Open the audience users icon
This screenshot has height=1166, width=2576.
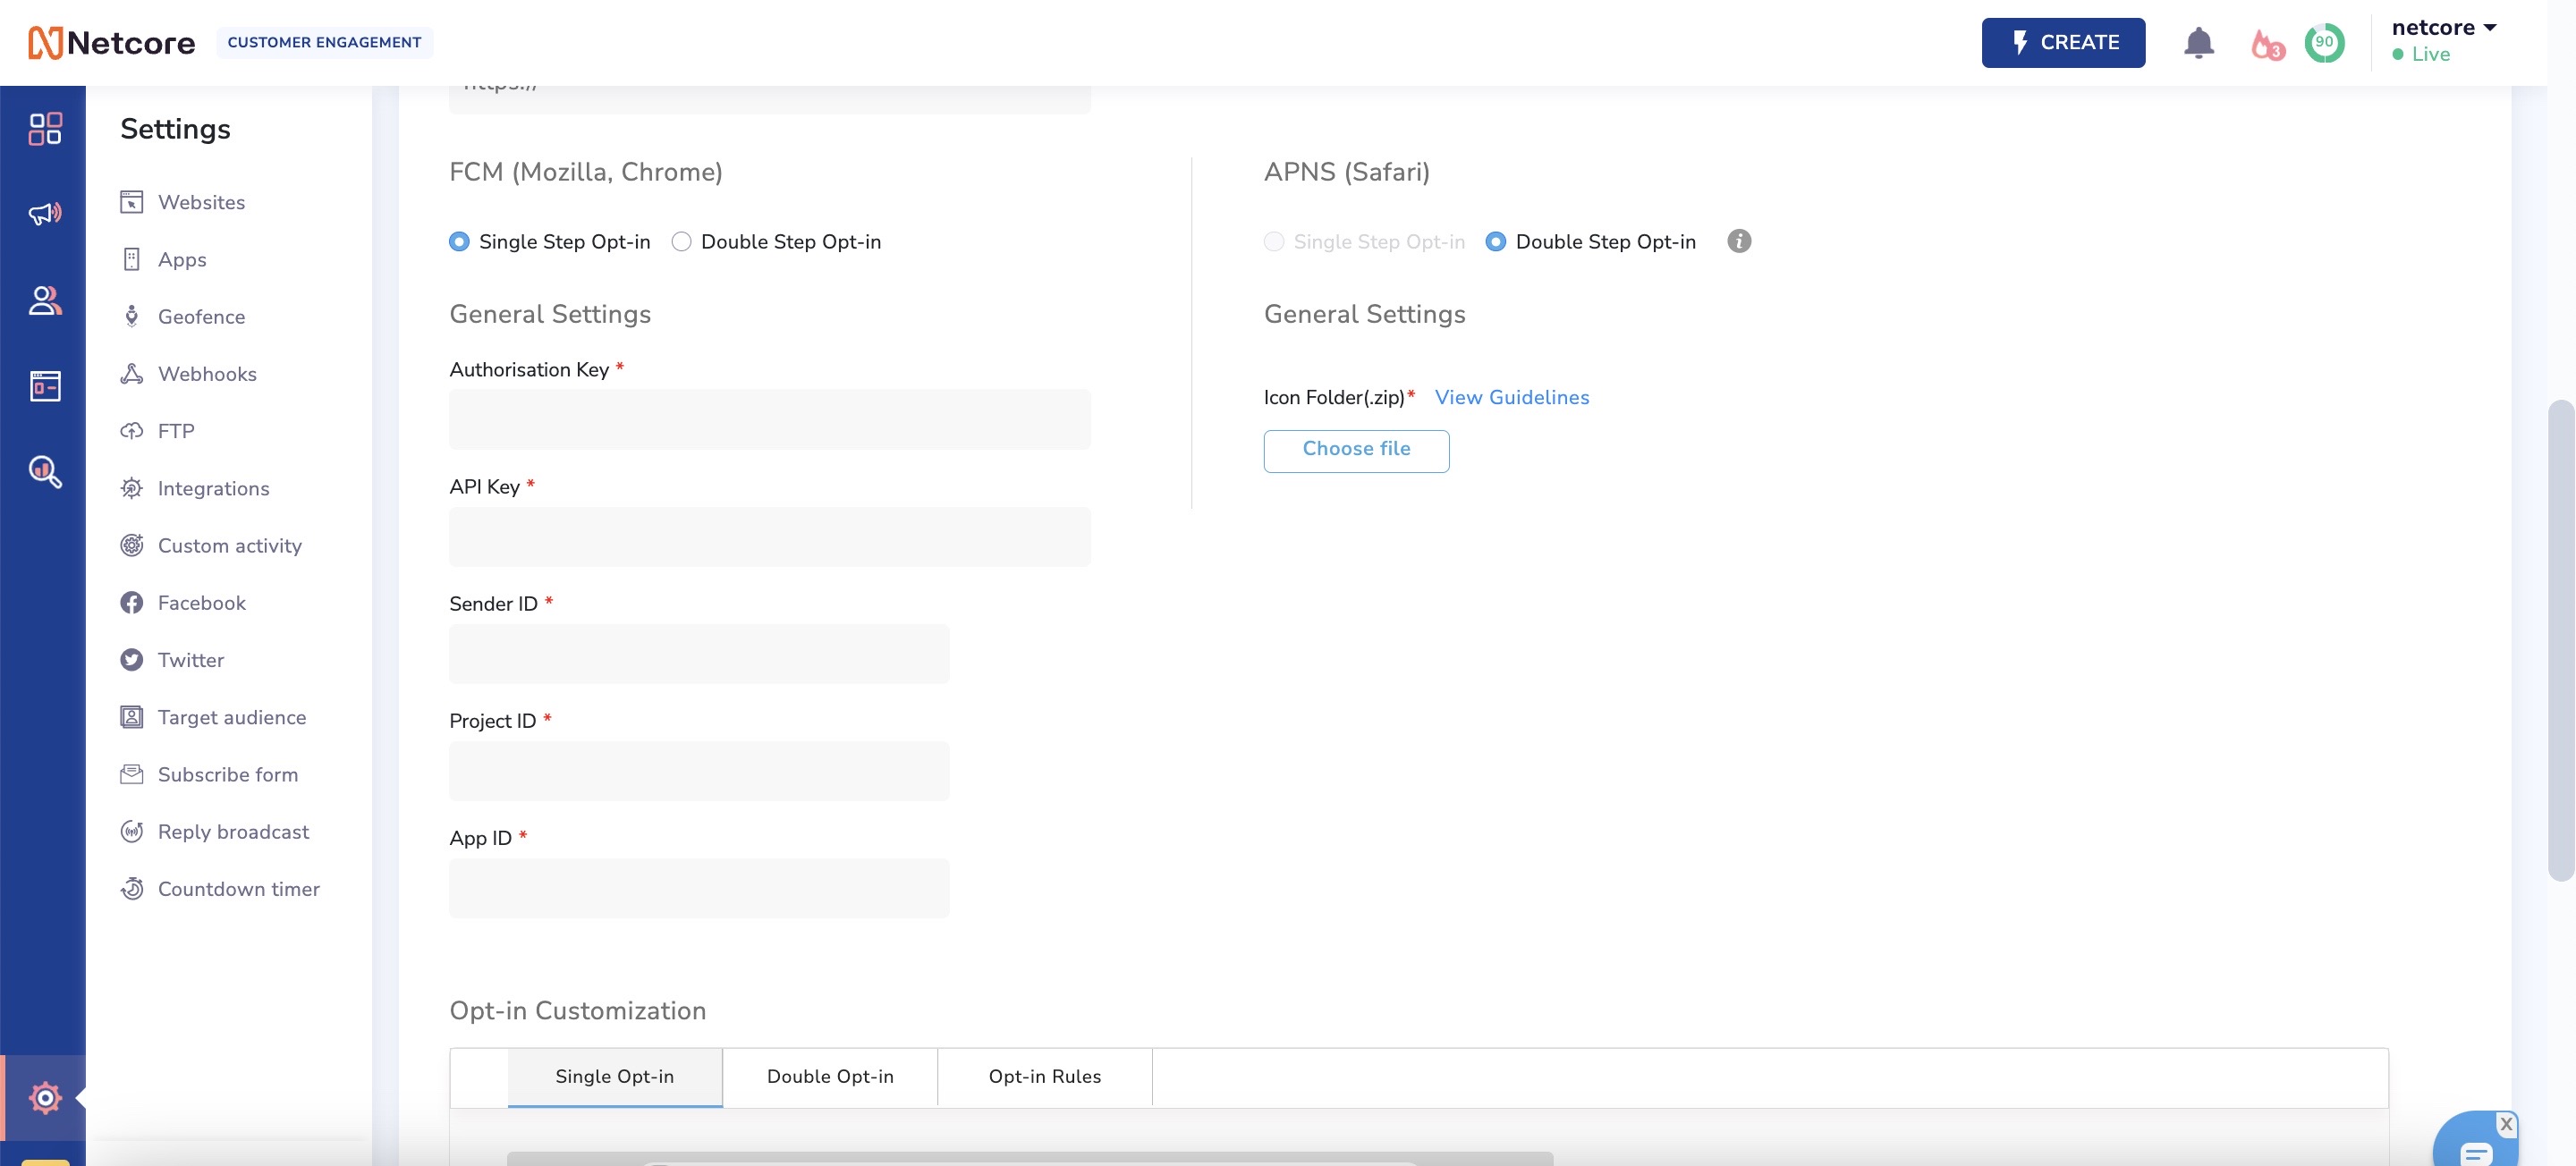coord(44,300)
